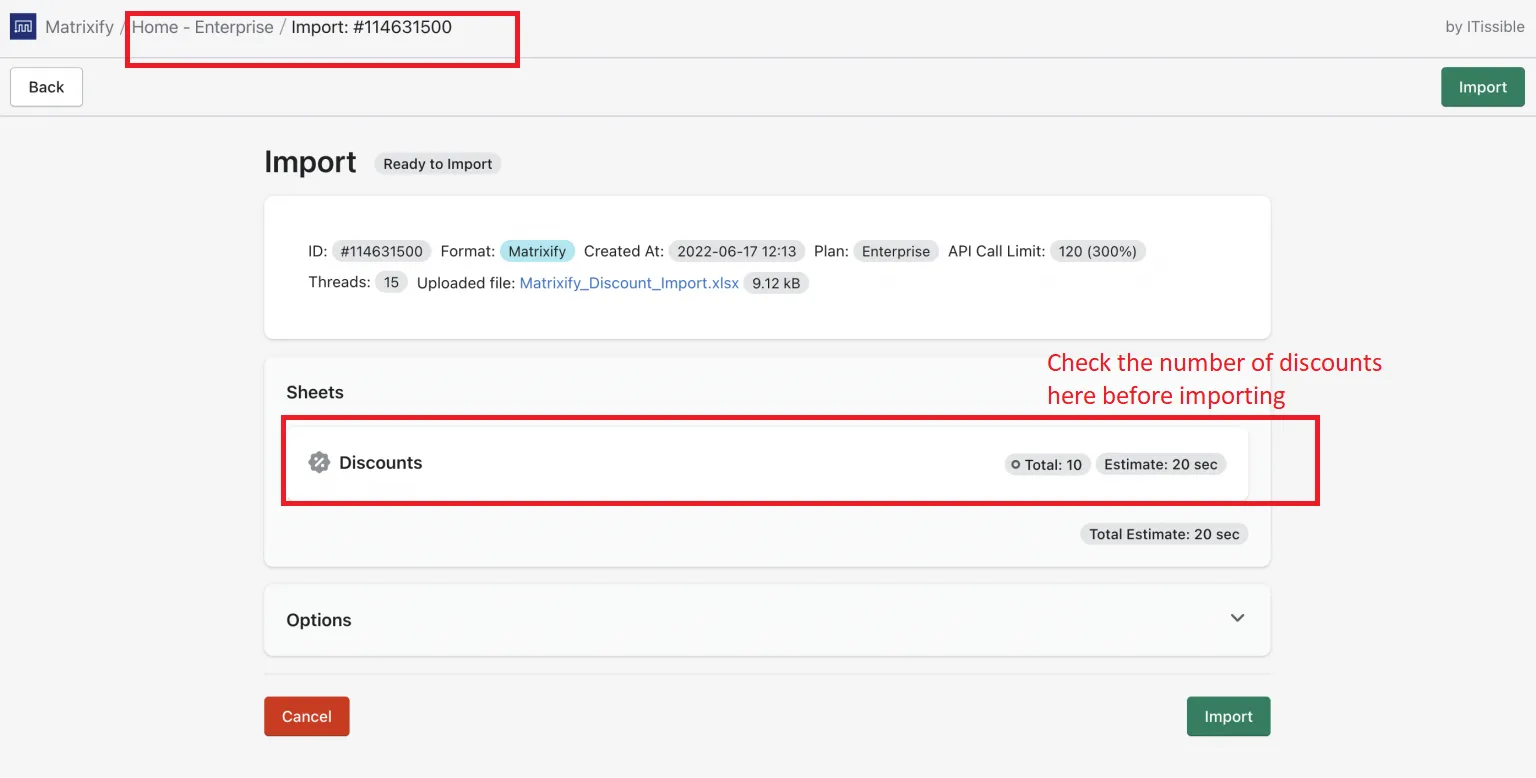Click the Created At 2022-06-17 12:13 badge
Viewport: 1536px width, 778px height.
point(737,251)
